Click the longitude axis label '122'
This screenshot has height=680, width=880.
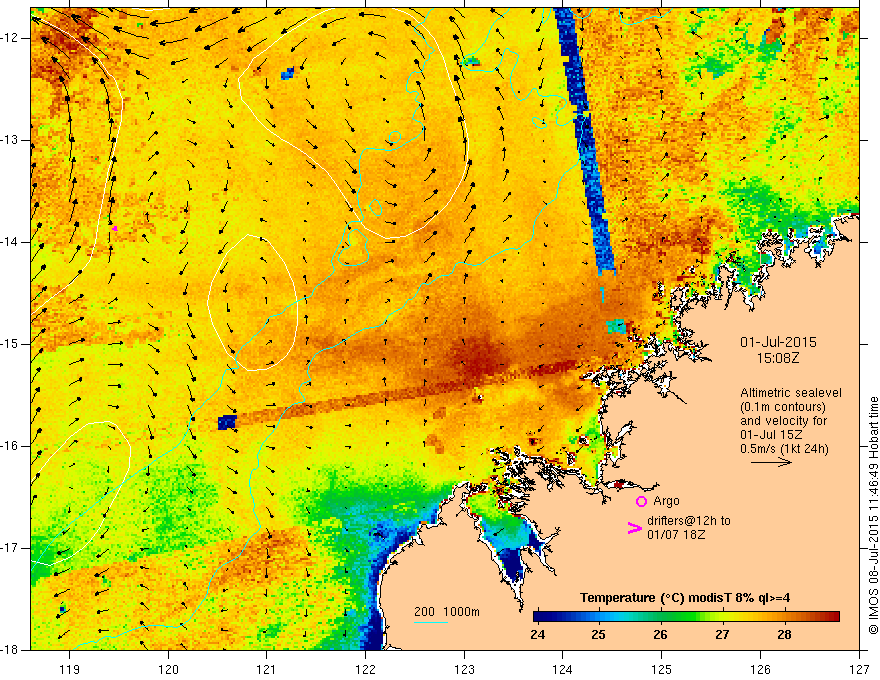click(365, 669)
